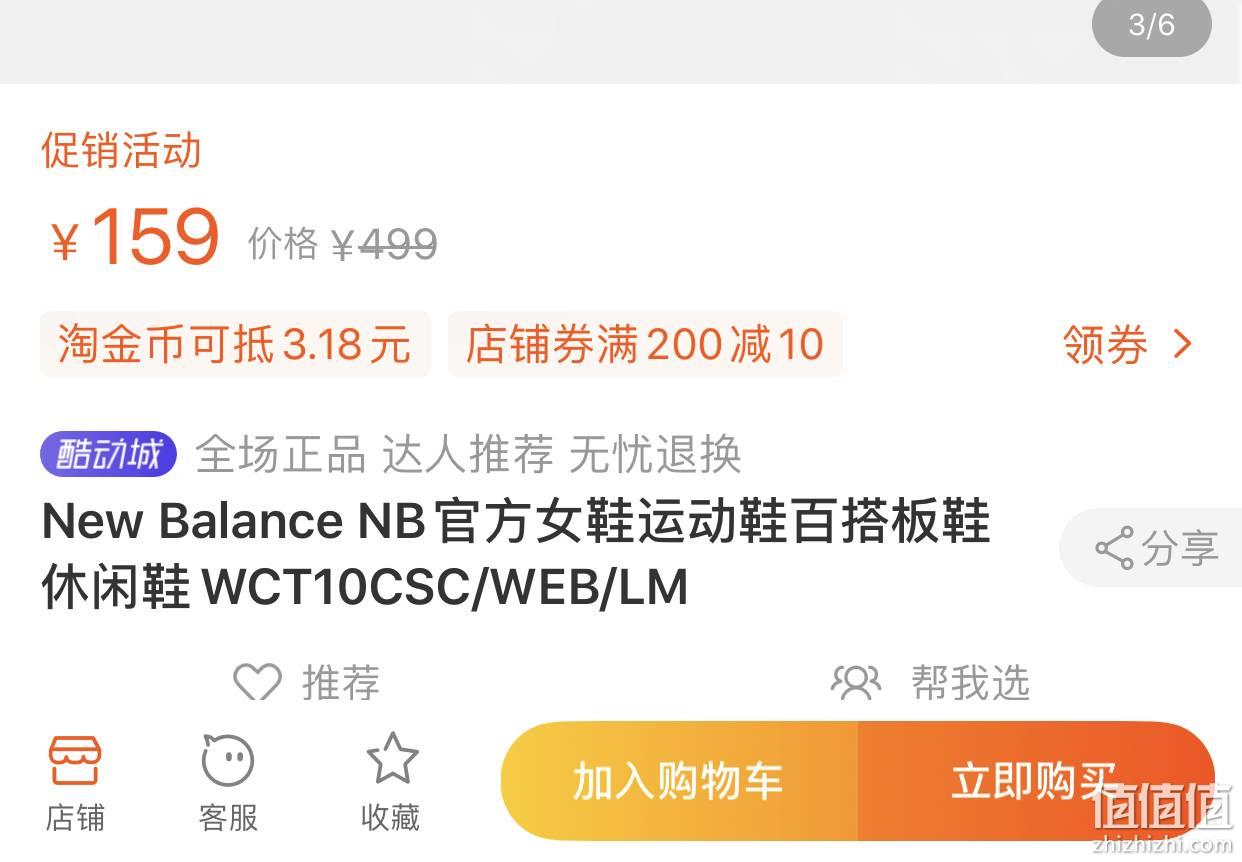The height and width of the screenshot is (862, 1242).
Task: Tap the crossed-out ¥499 price
Action: click(385, 244)
